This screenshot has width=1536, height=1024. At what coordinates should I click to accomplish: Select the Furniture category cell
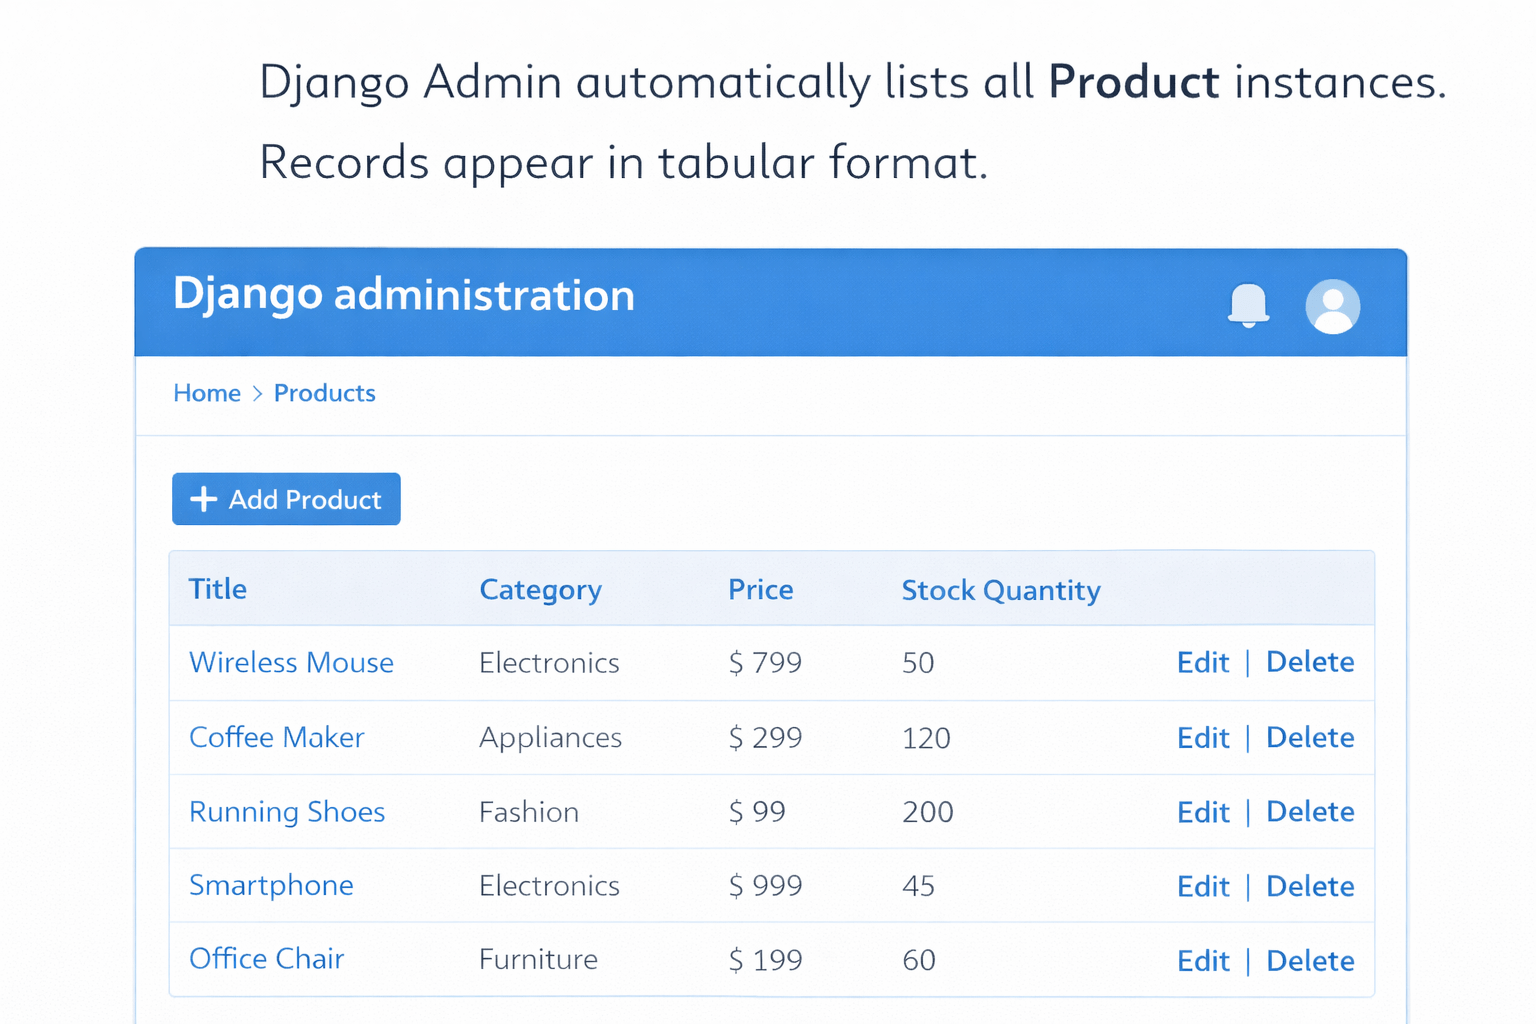click(538, 960)
